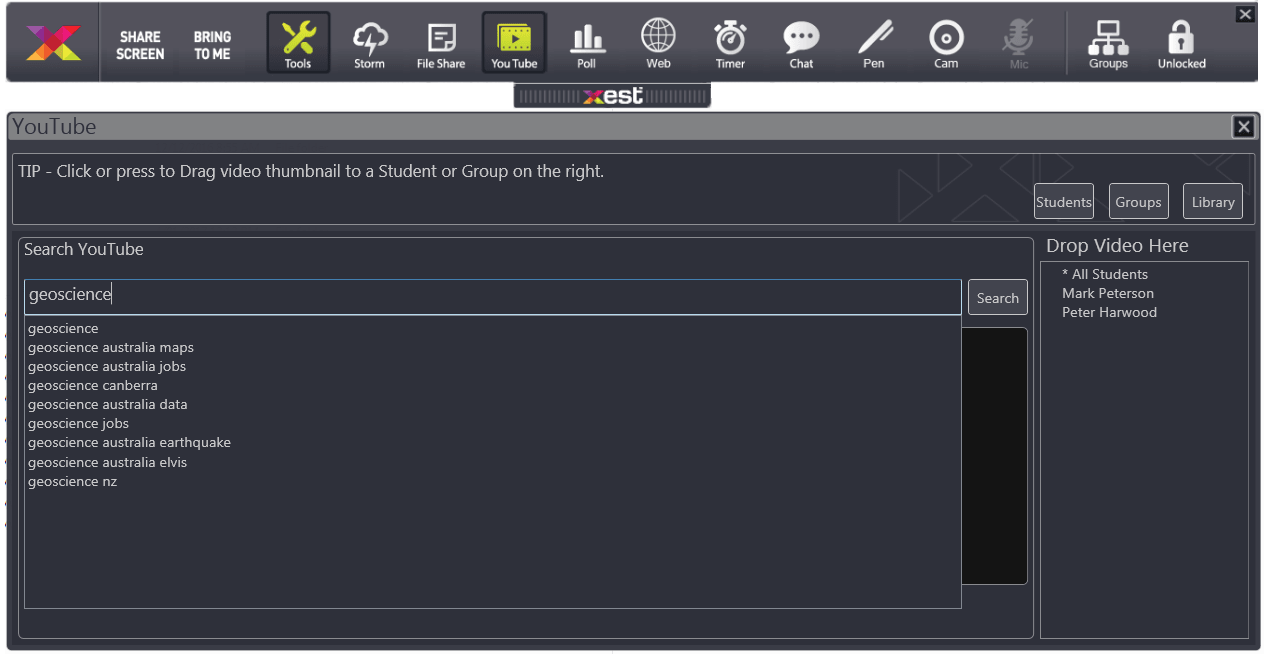Click the Xest pull-down handle bar
Viewport: 1275px width, 660px height.
click(x=612, y=96)
